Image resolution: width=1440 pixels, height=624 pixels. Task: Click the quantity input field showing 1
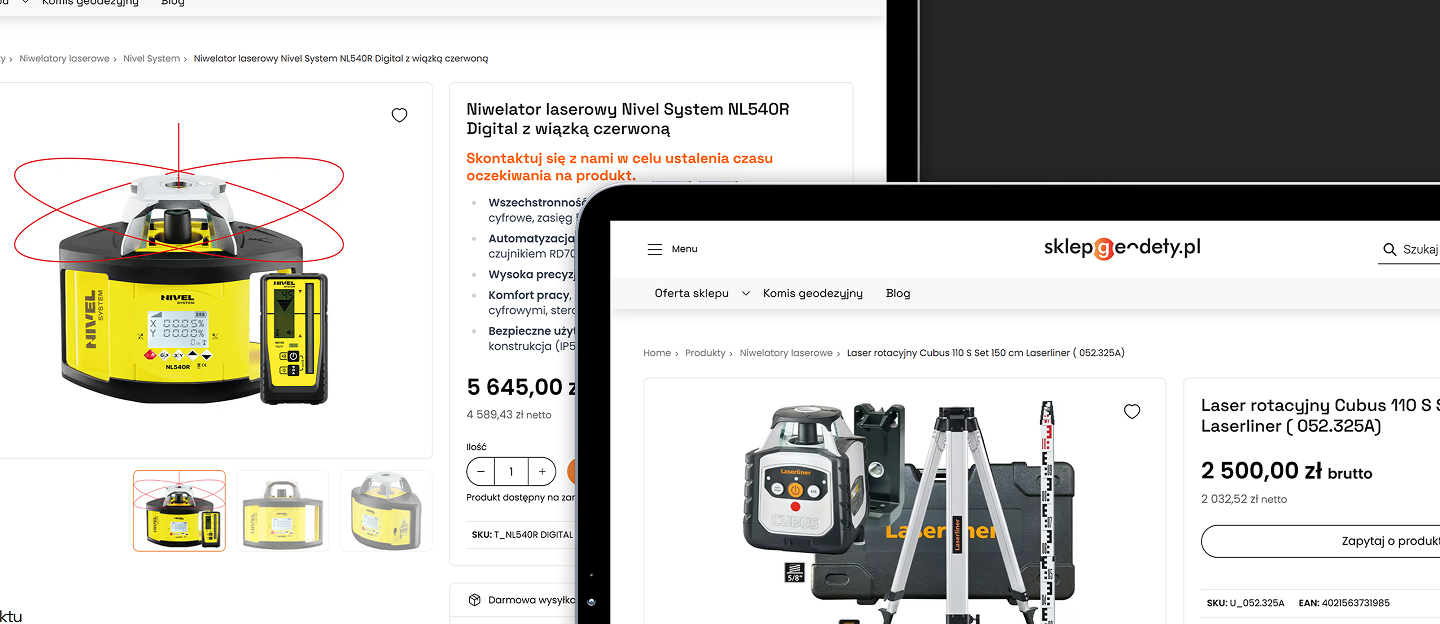(511, 471)
